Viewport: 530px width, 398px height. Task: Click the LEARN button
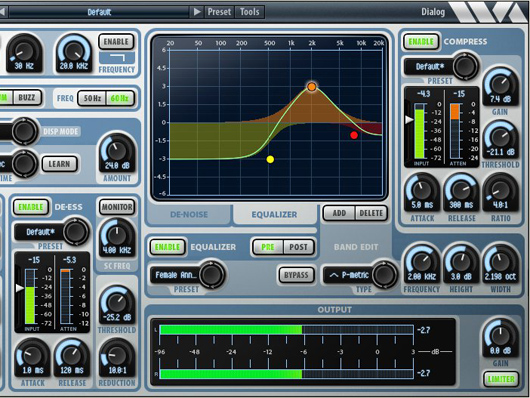[59, 164]
